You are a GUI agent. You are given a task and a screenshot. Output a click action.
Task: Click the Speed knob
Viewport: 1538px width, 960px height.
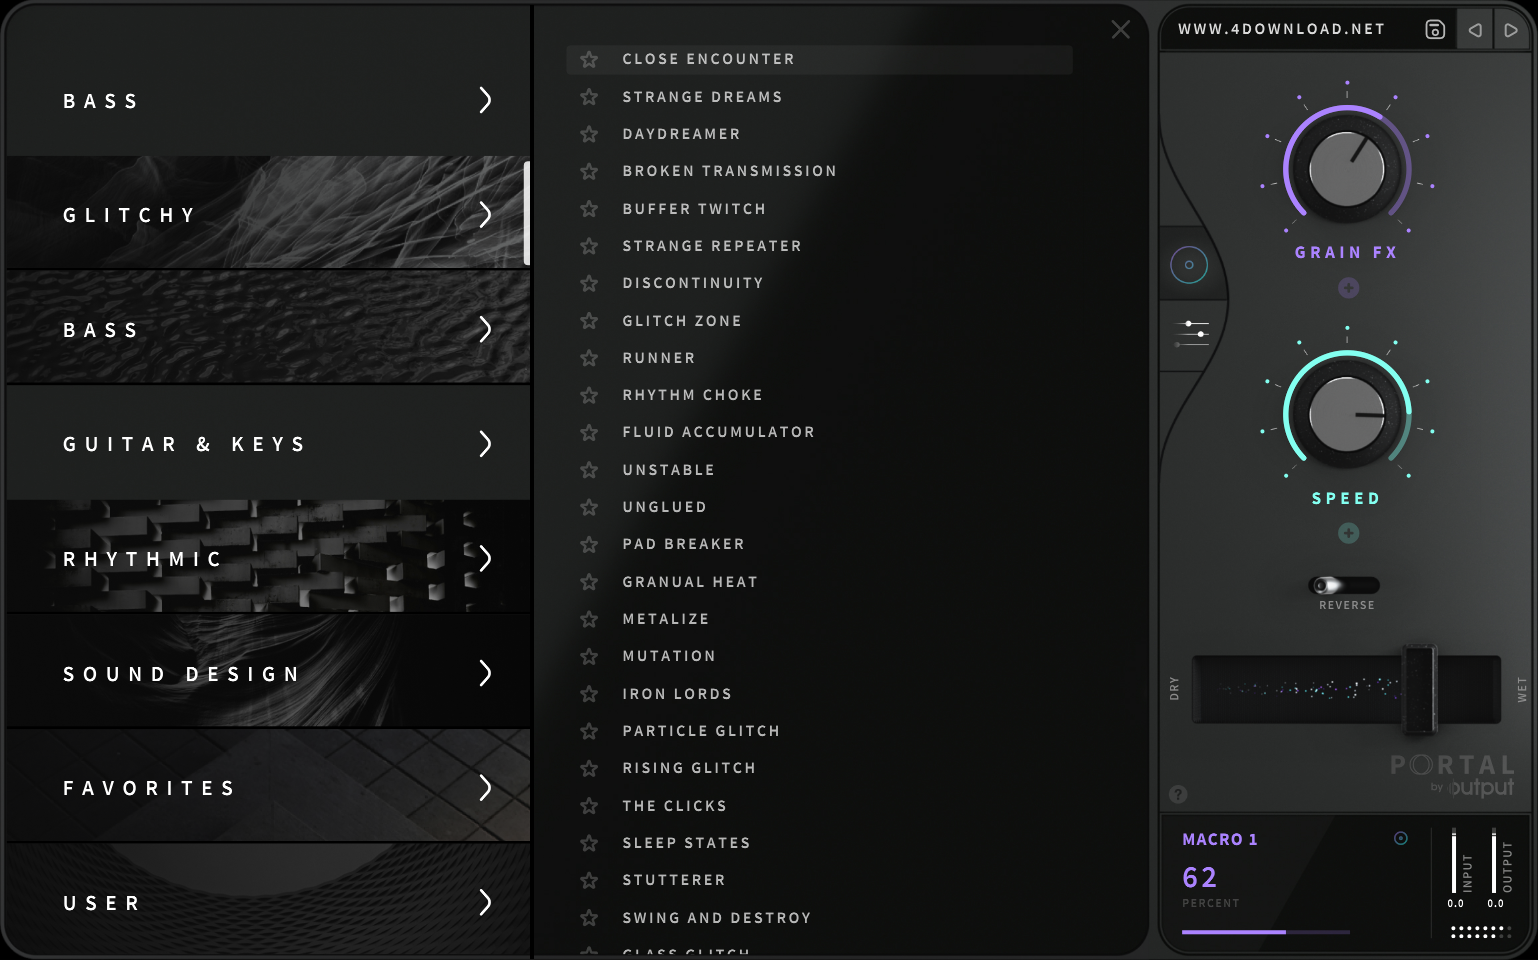1346,414
